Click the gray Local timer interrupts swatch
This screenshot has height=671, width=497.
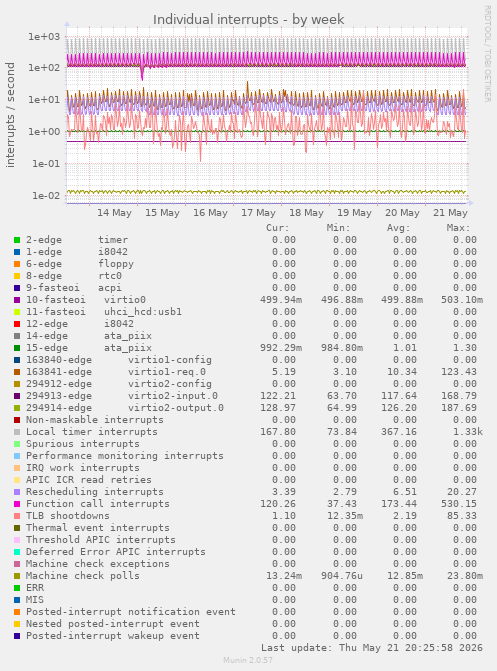(17, 432)
